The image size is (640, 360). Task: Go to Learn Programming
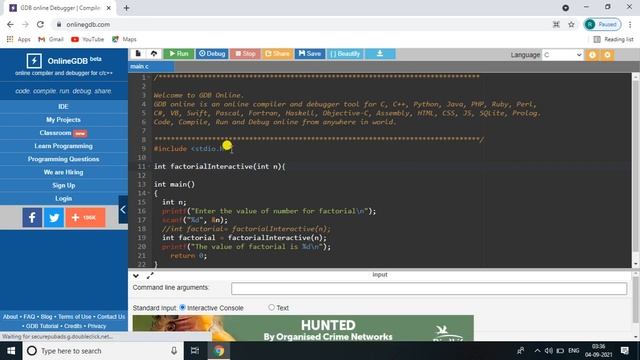[63, 146]
